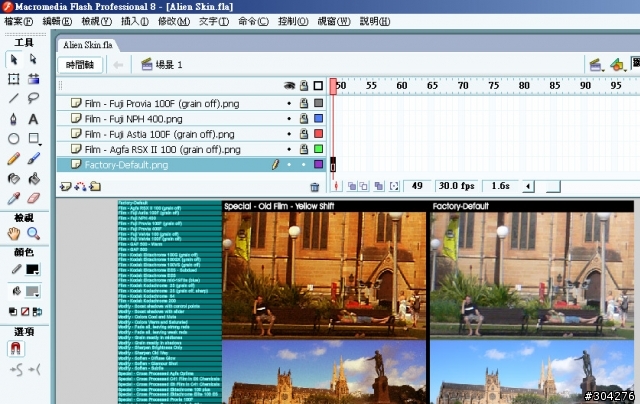Open the 檢視(V) menu
Image resolution: width=640 pixels, height=404 pixels.
(96, 21)
